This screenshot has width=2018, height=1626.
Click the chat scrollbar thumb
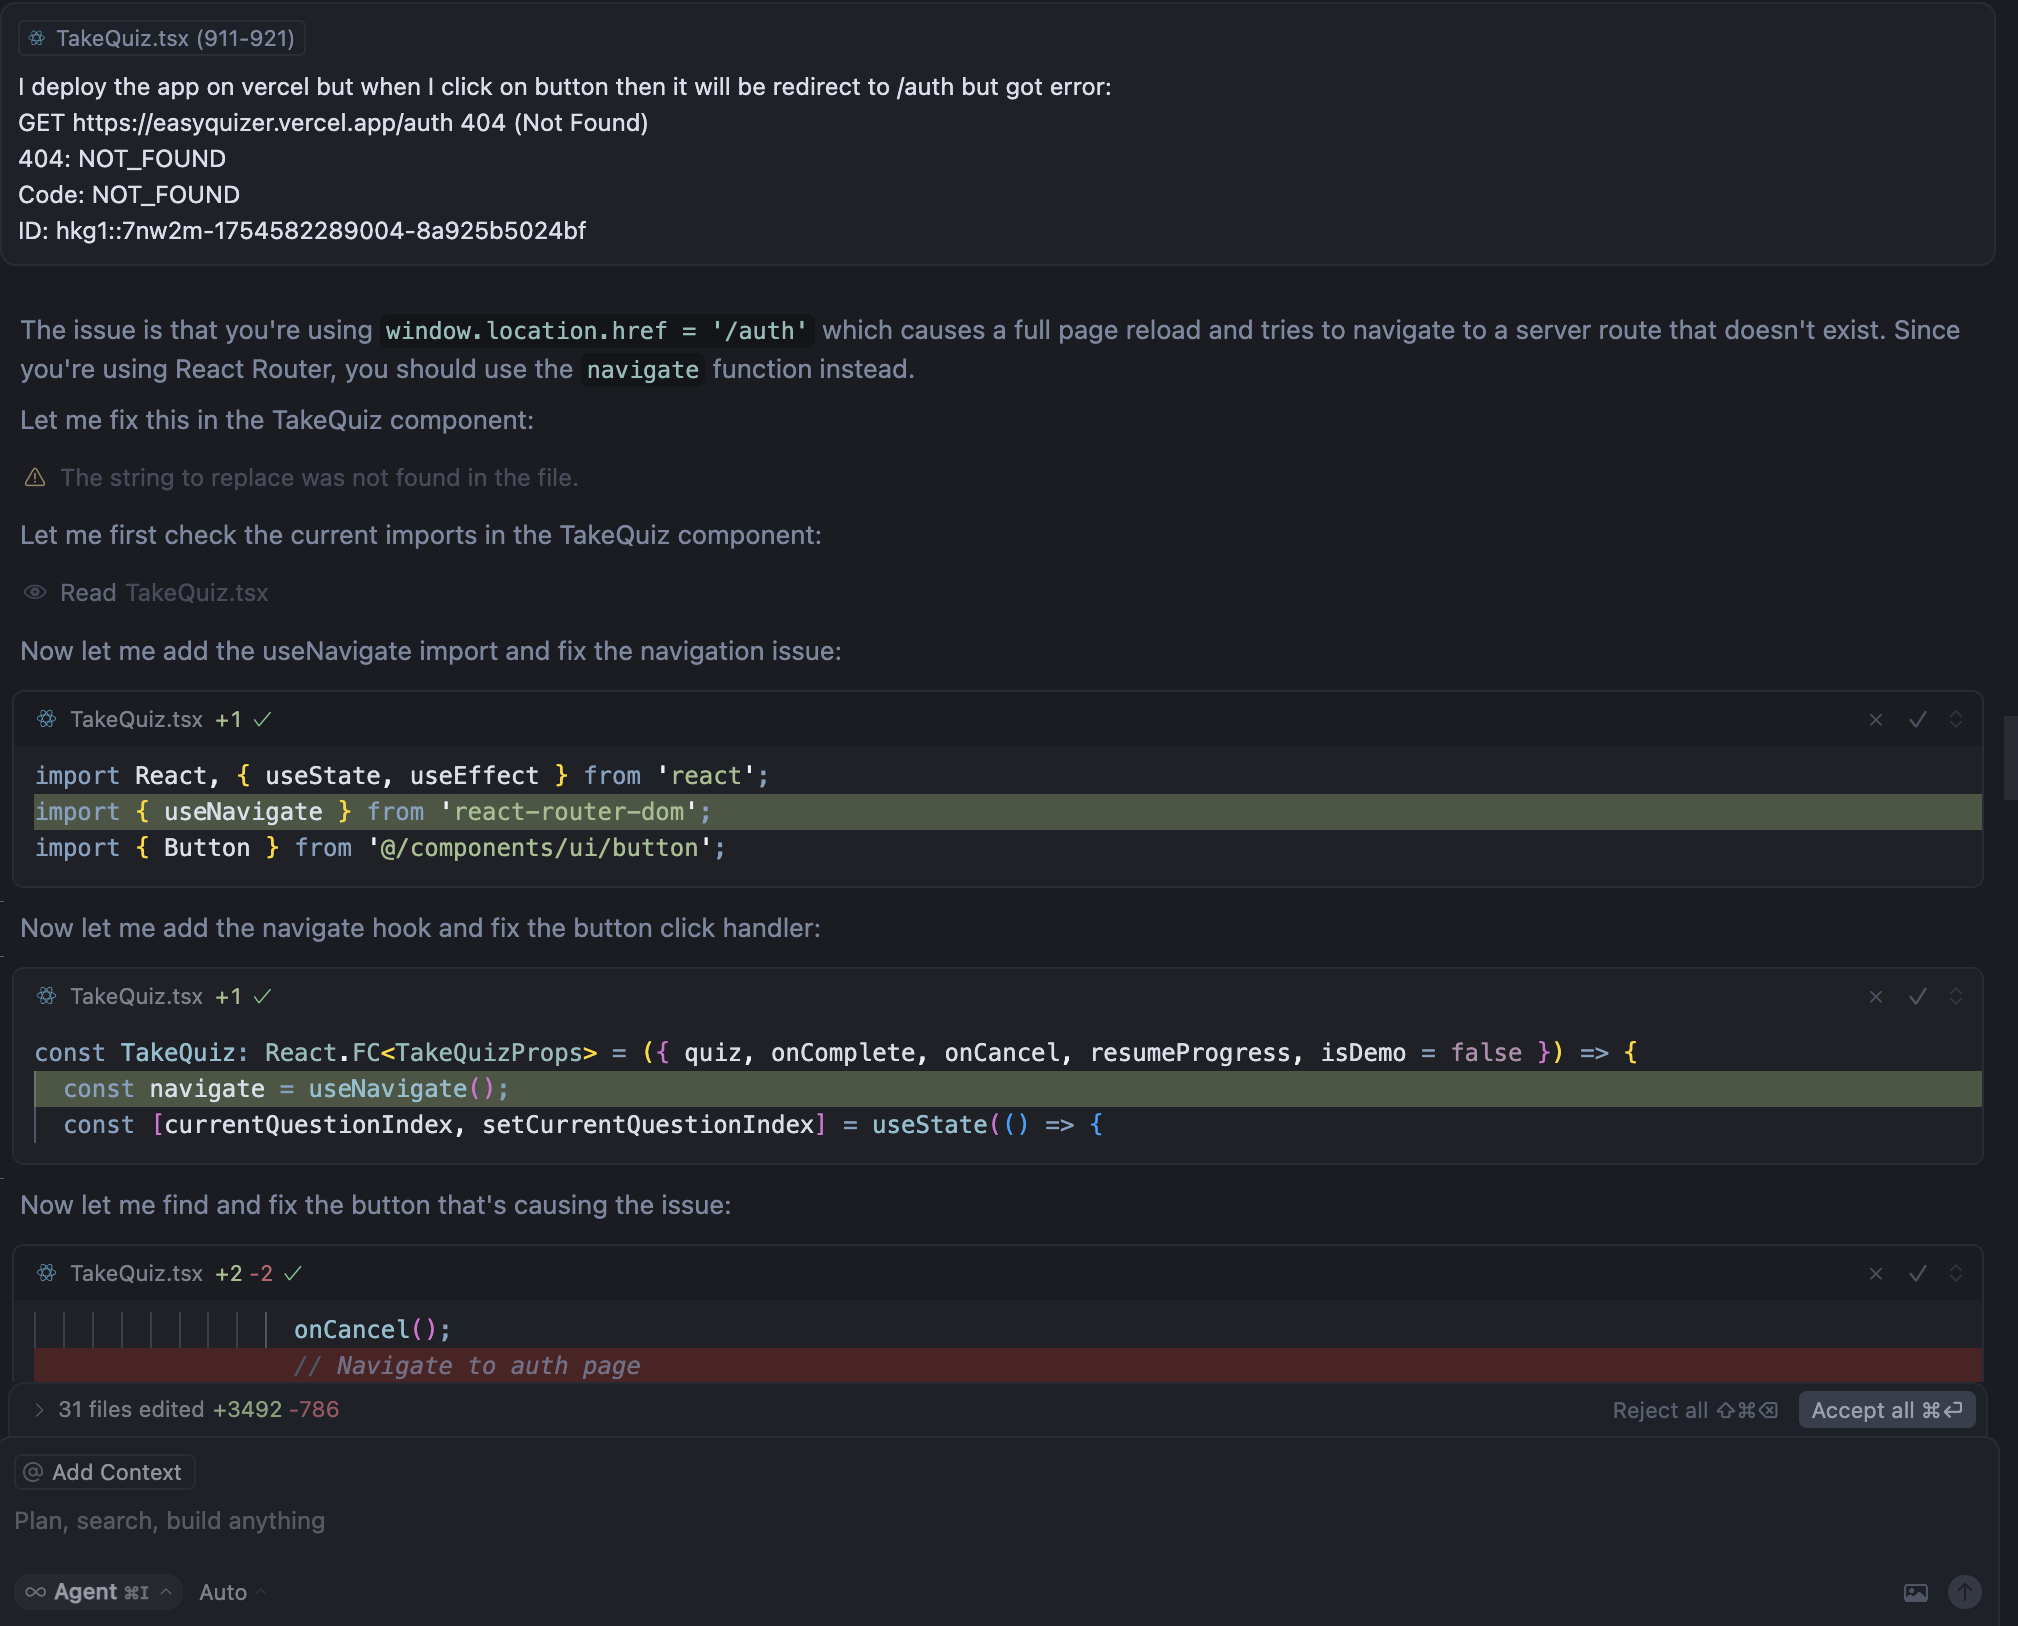pyautogui.click(x=2010, y=757)
